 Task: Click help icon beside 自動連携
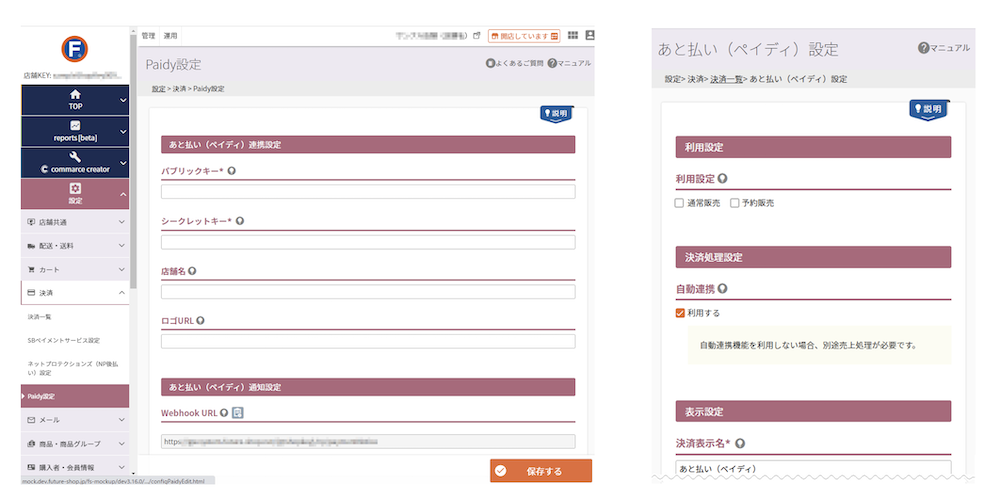pyautogui.click(x=723, y=289)
